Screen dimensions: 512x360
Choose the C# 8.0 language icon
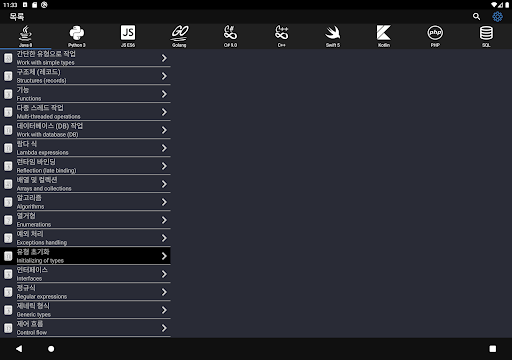pyautogui.click(x=230, y=36)
